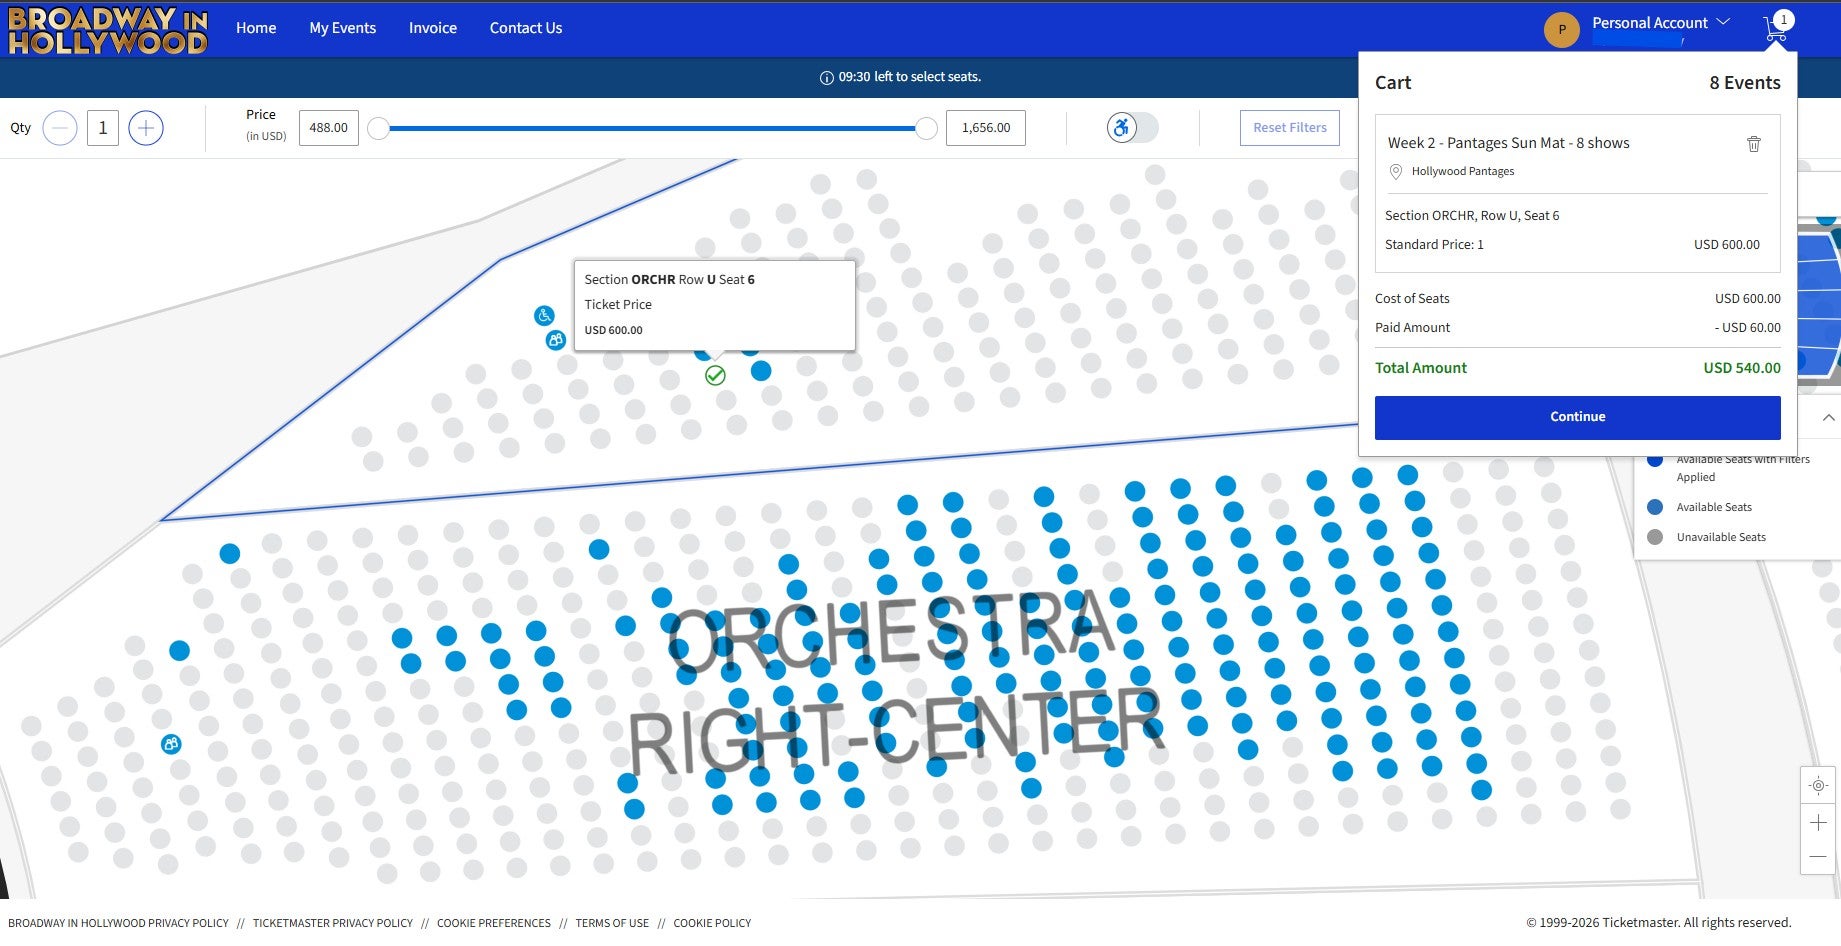
Task: Click the maximum price field showing 1,656.00
Action: pyautogui.click(x=986, y=128)
